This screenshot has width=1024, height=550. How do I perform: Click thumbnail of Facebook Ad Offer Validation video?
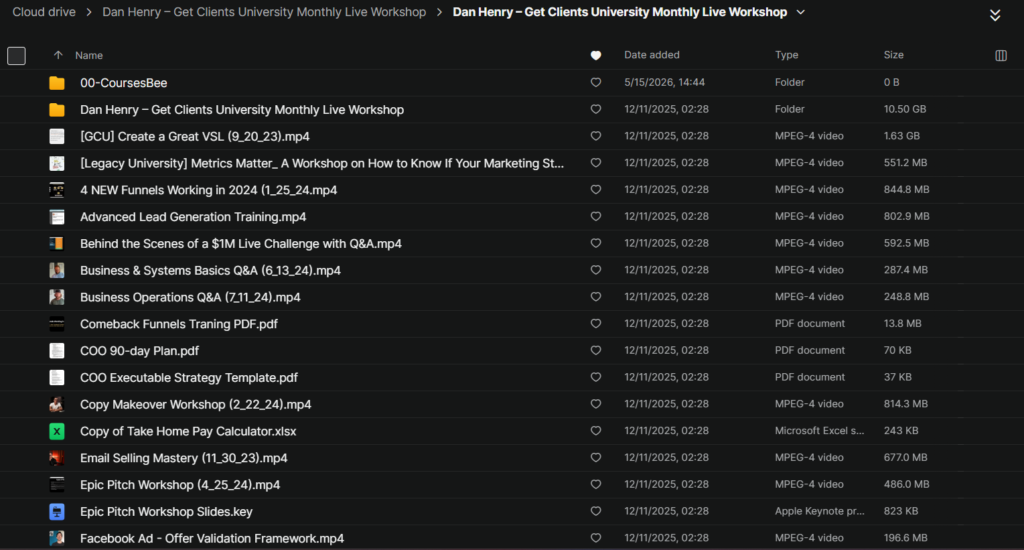click(x=57, y=538)
